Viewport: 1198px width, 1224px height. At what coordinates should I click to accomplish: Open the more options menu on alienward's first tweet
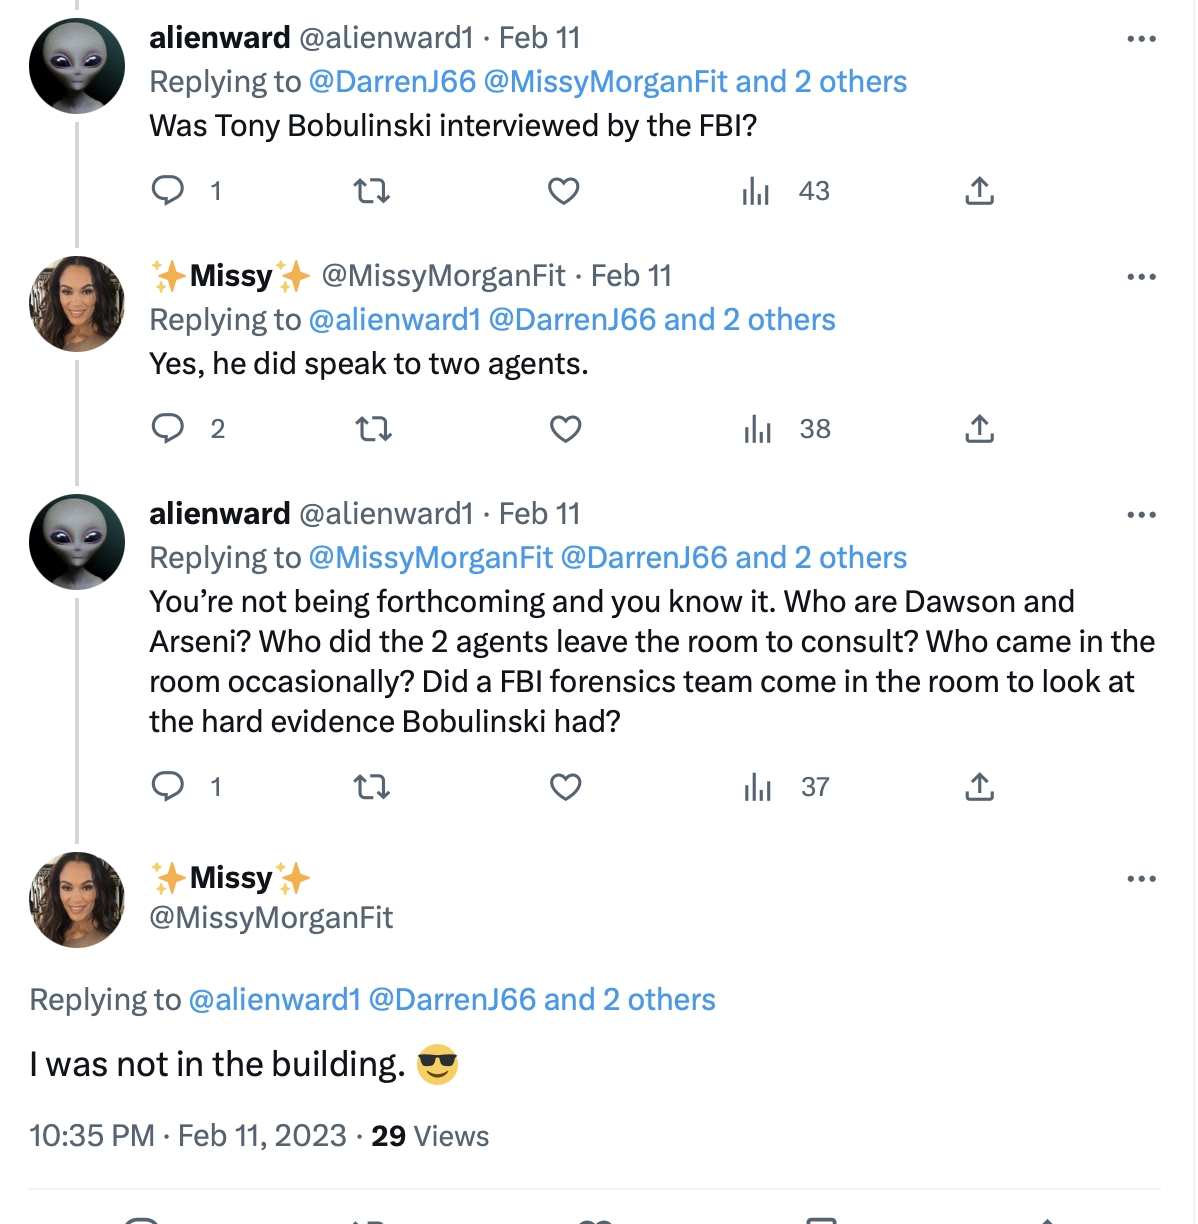coord(1140,37)
